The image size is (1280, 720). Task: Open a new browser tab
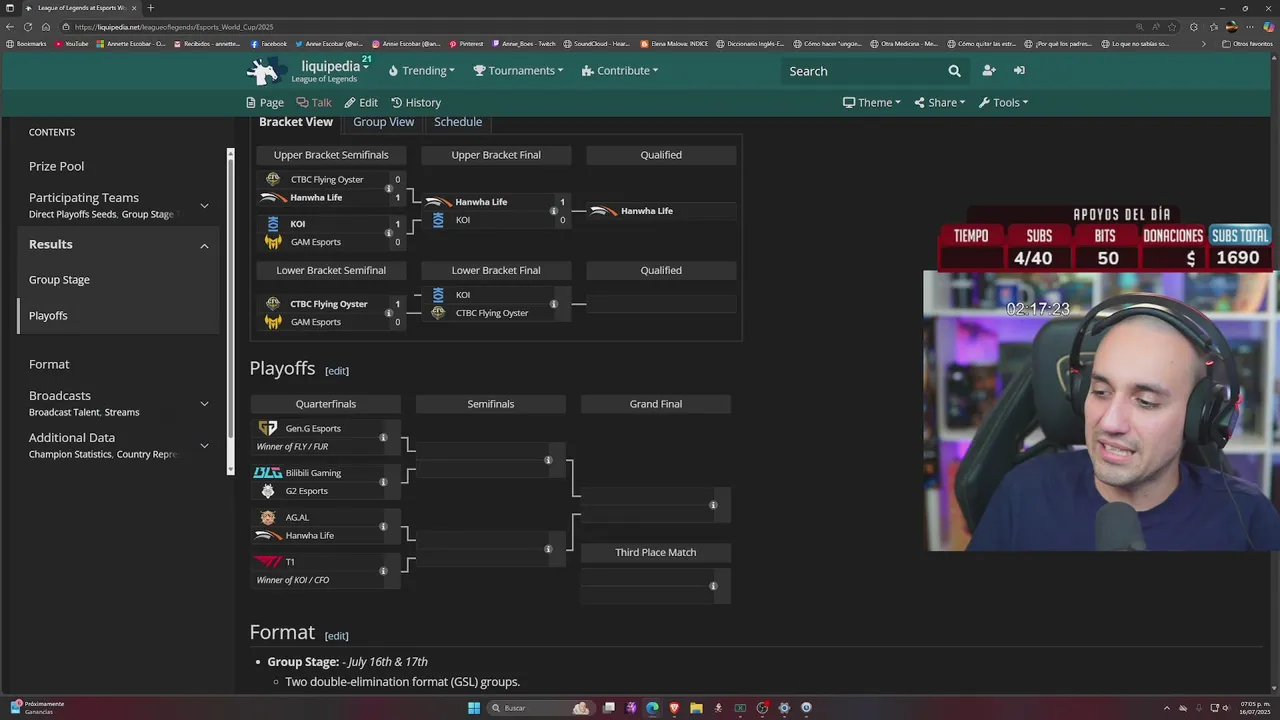point(150,8)
